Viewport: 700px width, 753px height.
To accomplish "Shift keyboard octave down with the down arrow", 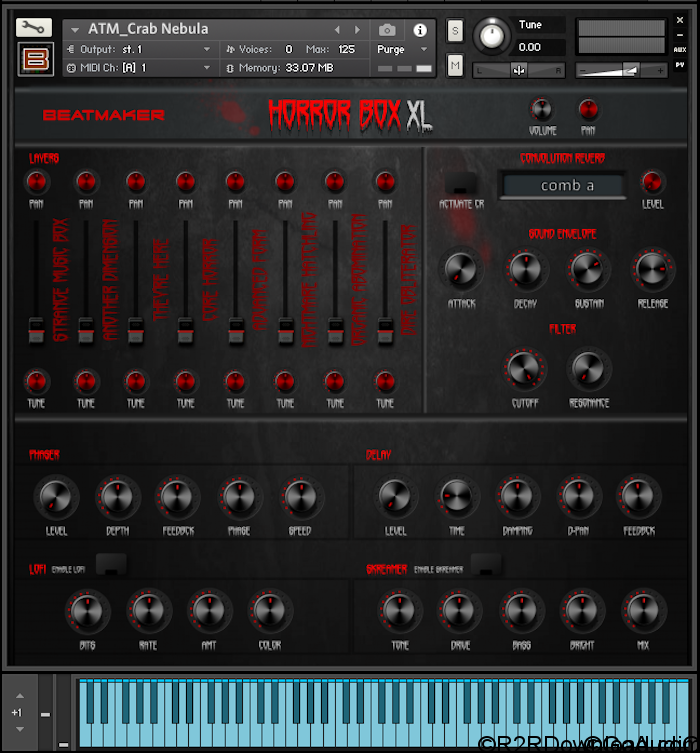I will point(20,729).
